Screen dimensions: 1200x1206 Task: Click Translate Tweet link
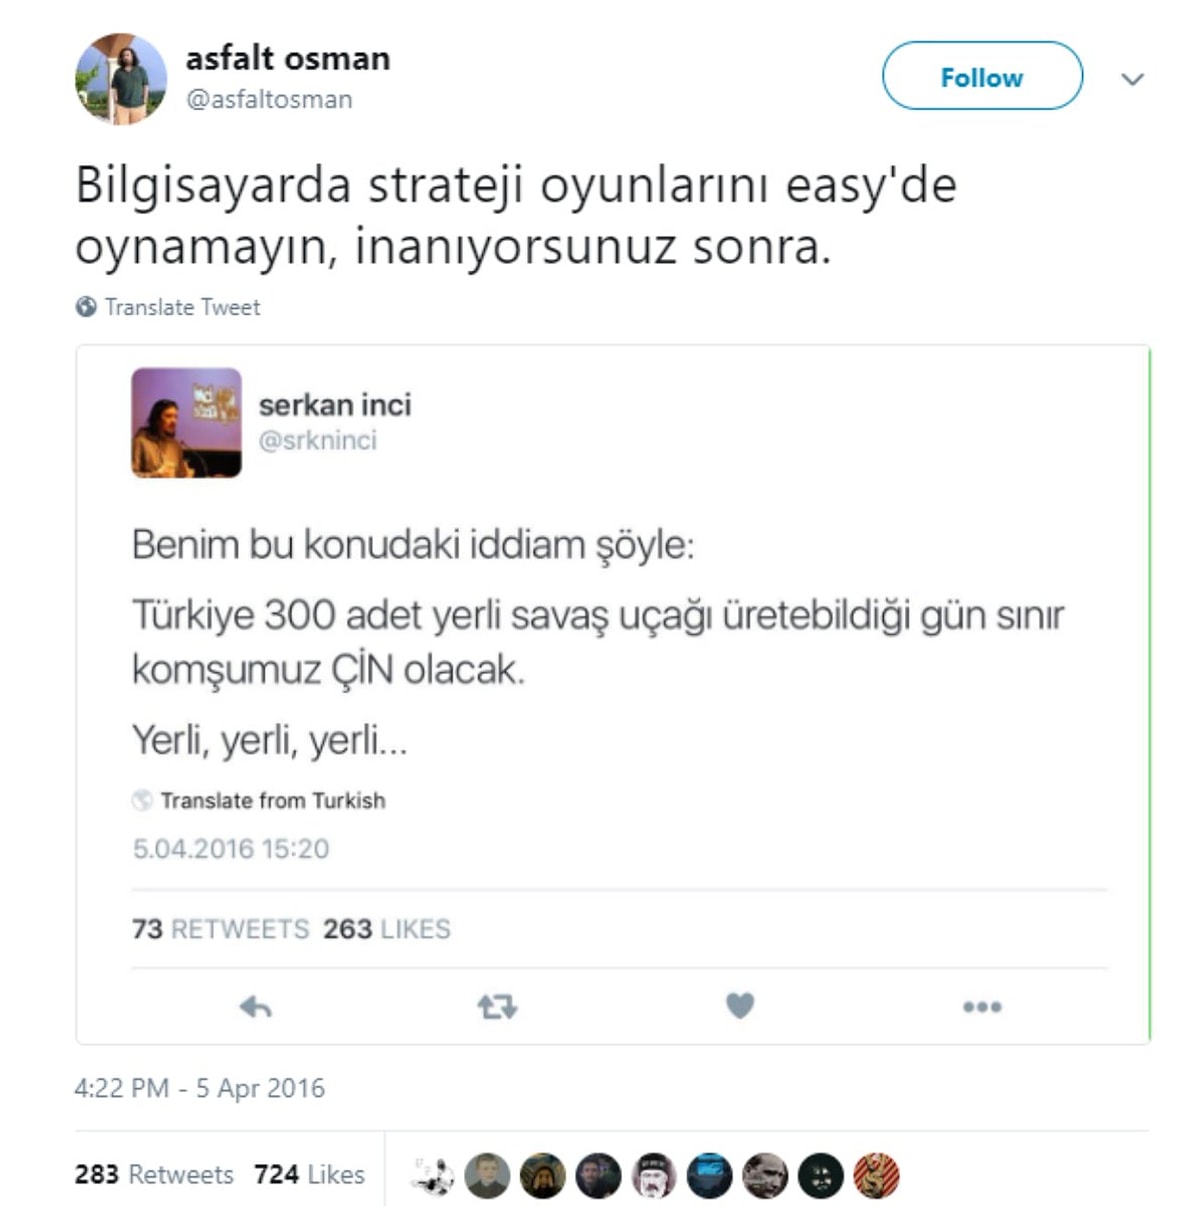(182, 307)
